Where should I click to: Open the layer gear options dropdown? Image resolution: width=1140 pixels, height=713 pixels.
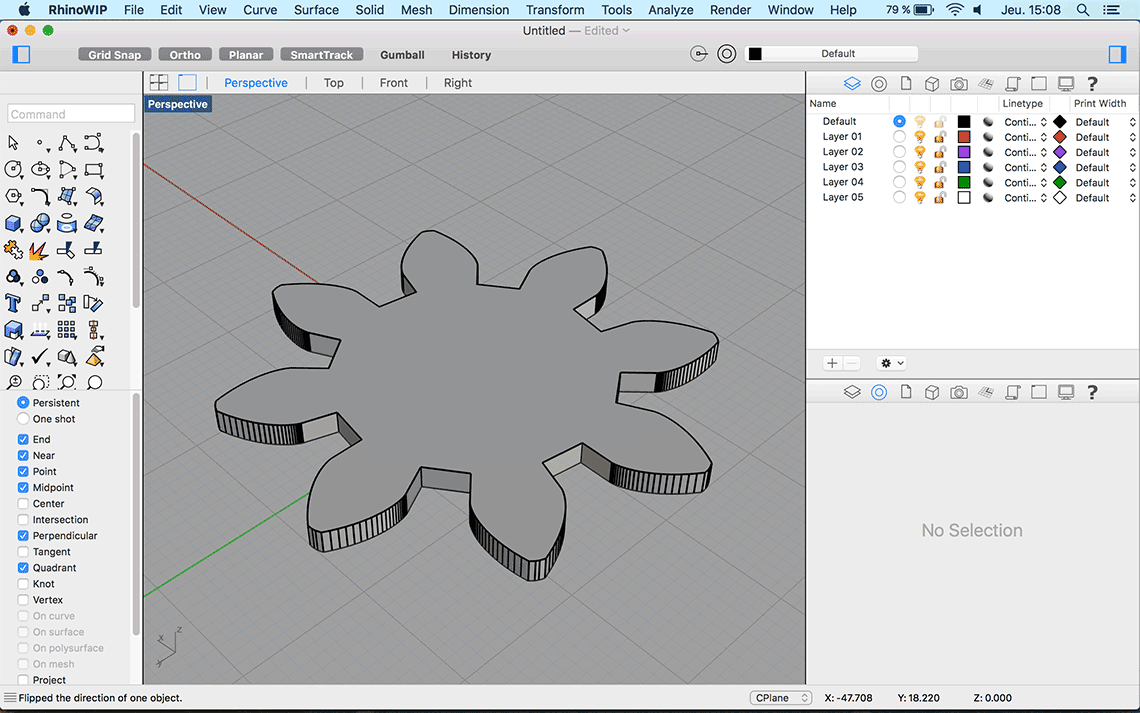892,363
